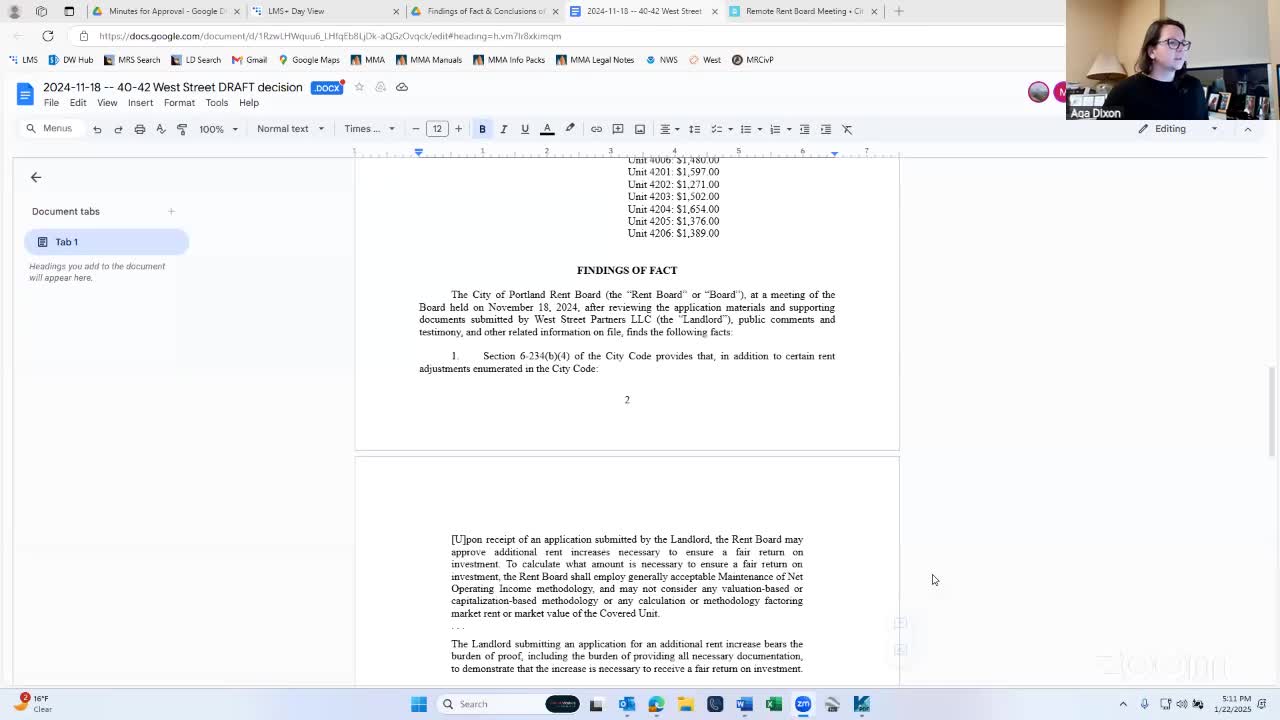Click the Undo arrow icon
This screenshot has height=720, width=1280.
[97, 129]
